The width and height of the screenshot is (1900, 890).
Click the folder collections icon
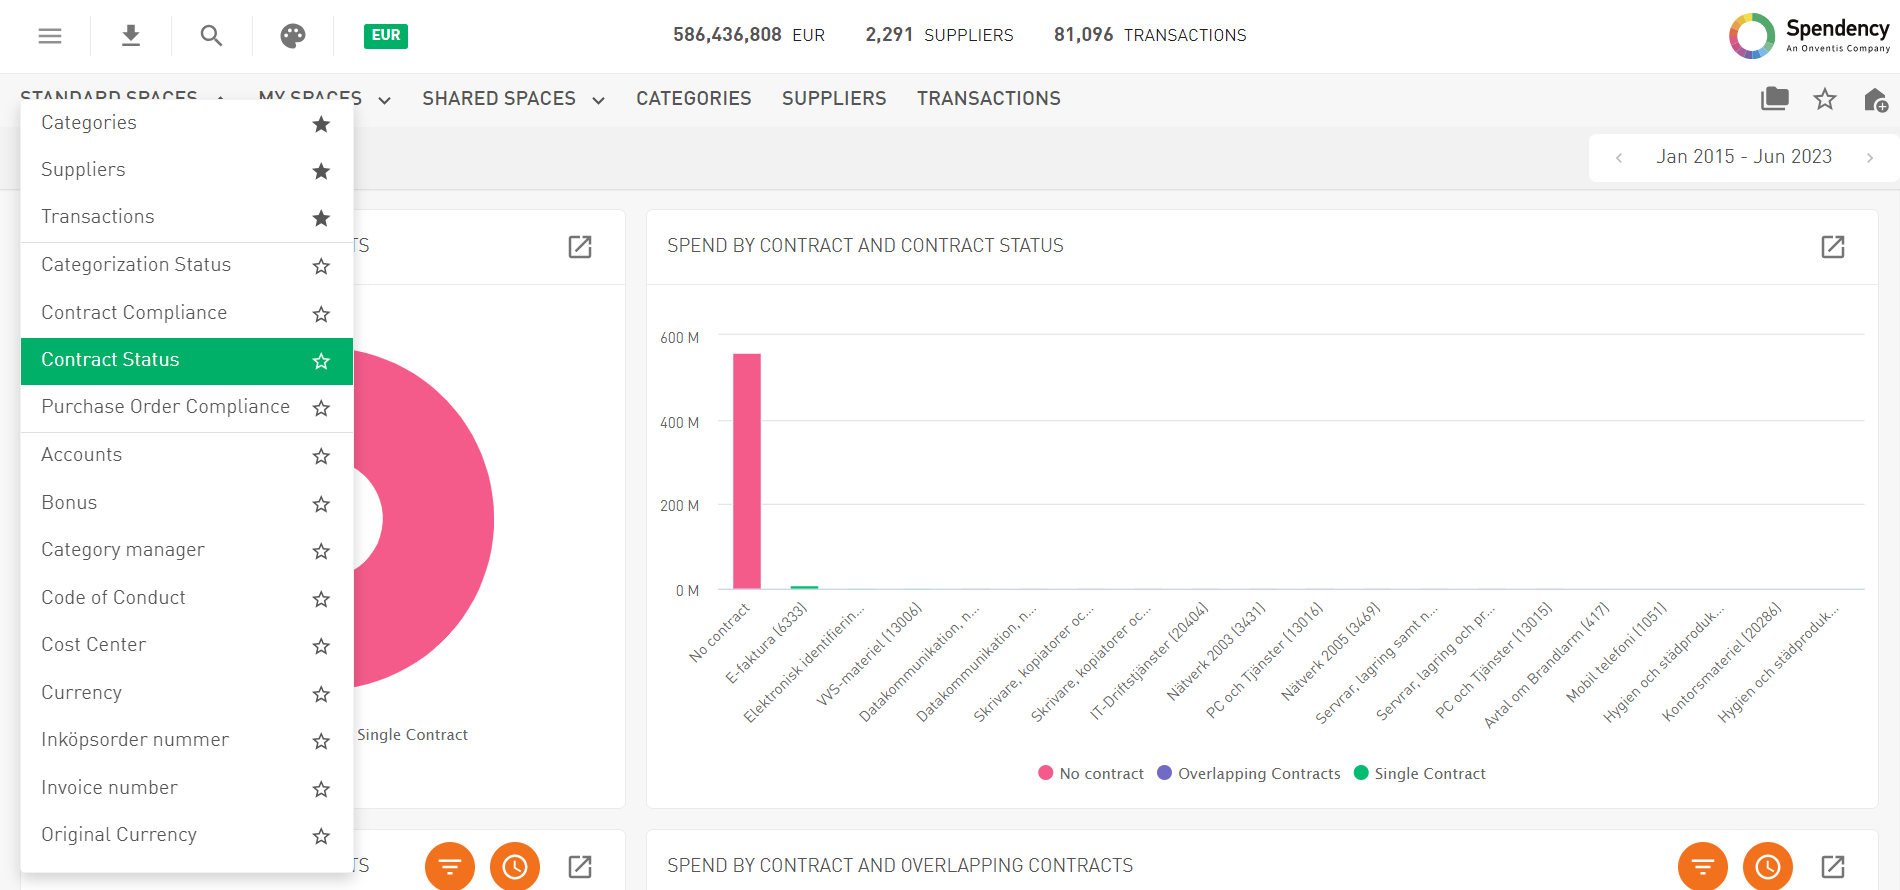1774,99
